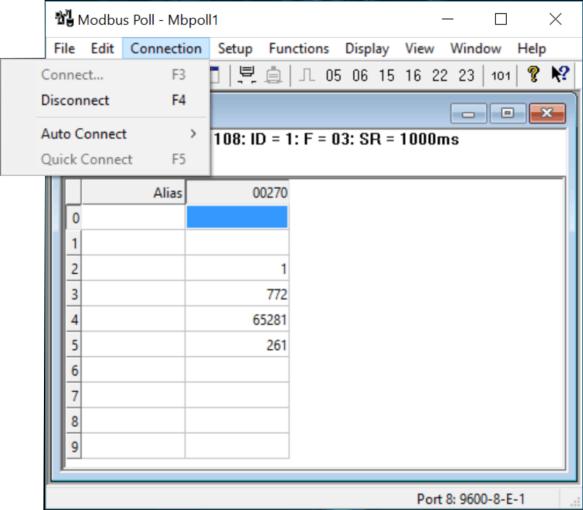
Task: Click the 23 read/write registers button
Action: tap(466, 75)
